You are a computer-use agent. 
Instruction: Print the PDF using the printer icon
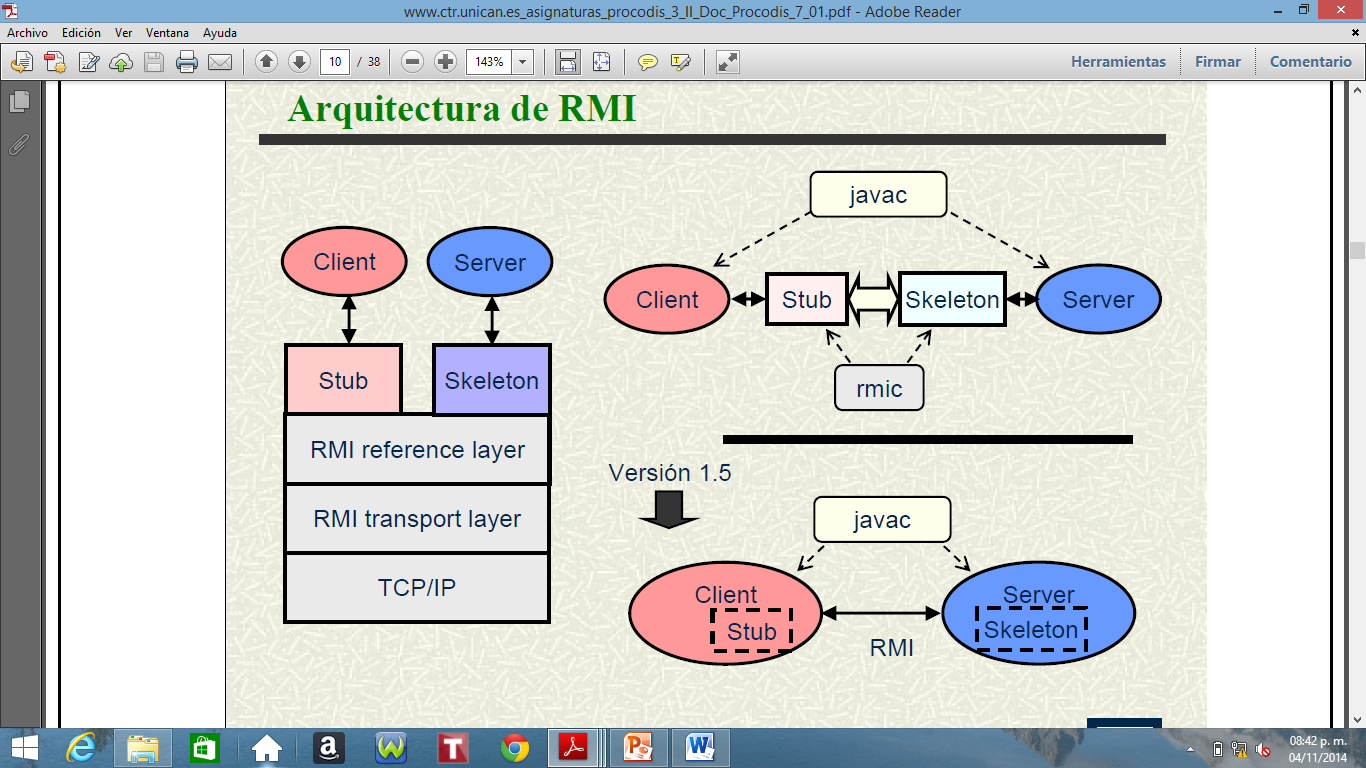188,61
